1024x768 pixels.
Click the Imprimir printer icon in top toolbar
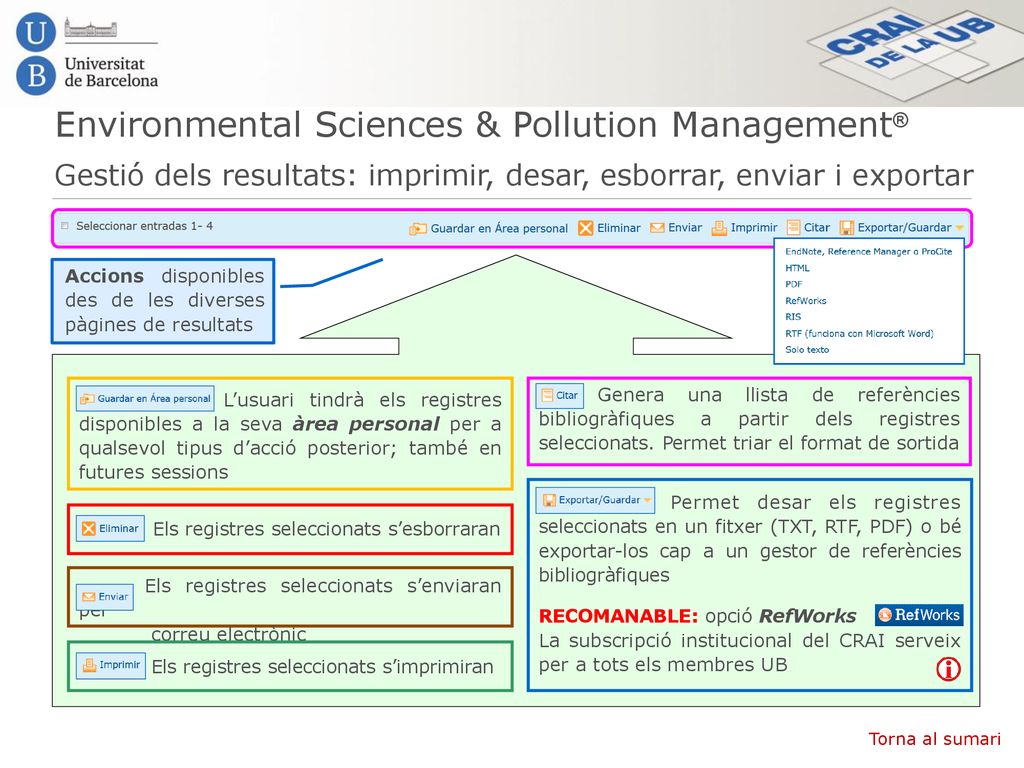click(x=719, y=228)
